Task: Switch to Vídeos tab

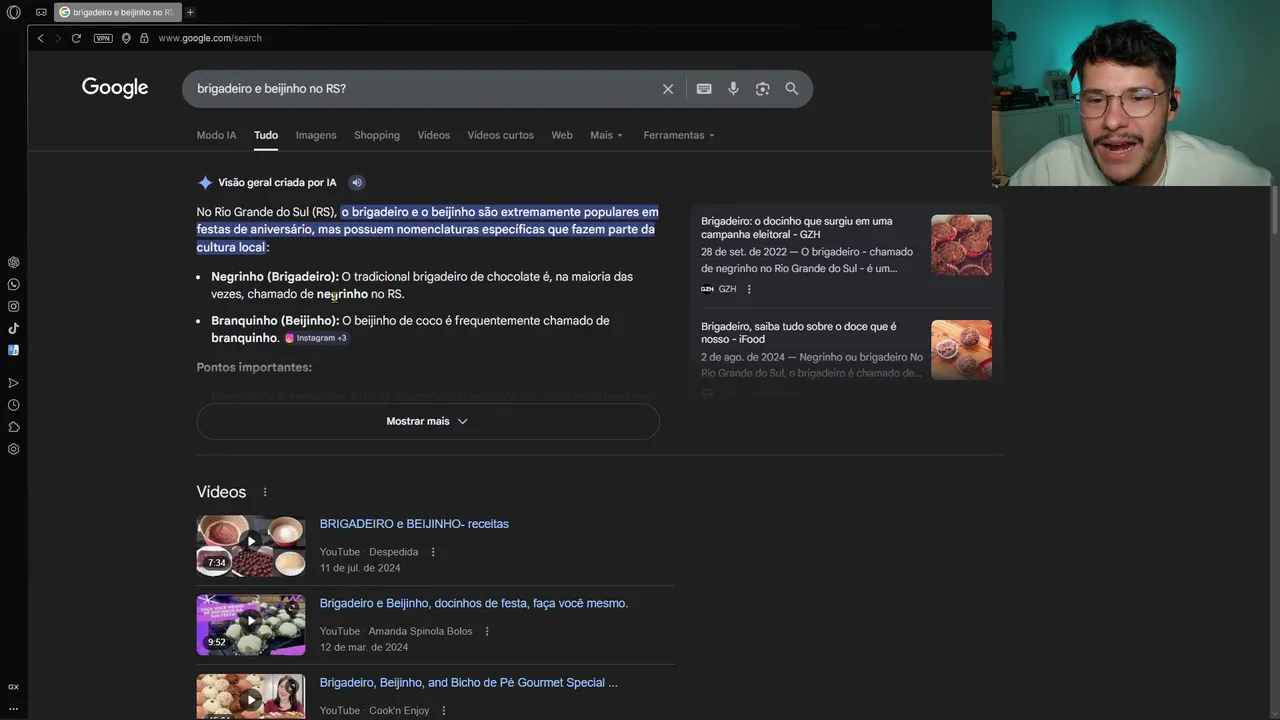Action: 434,135
